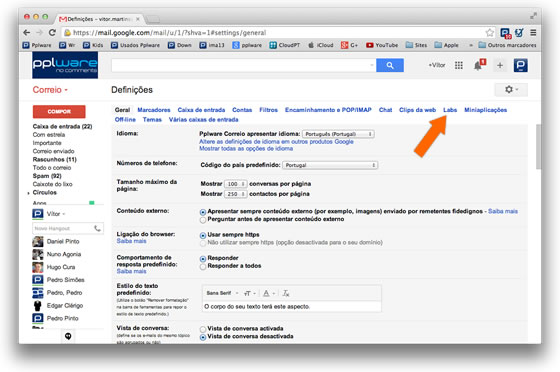Open CloudPT bookmark
Viewport: 560px width, 372px height.
pyautogui.click(x=285, y=45)
